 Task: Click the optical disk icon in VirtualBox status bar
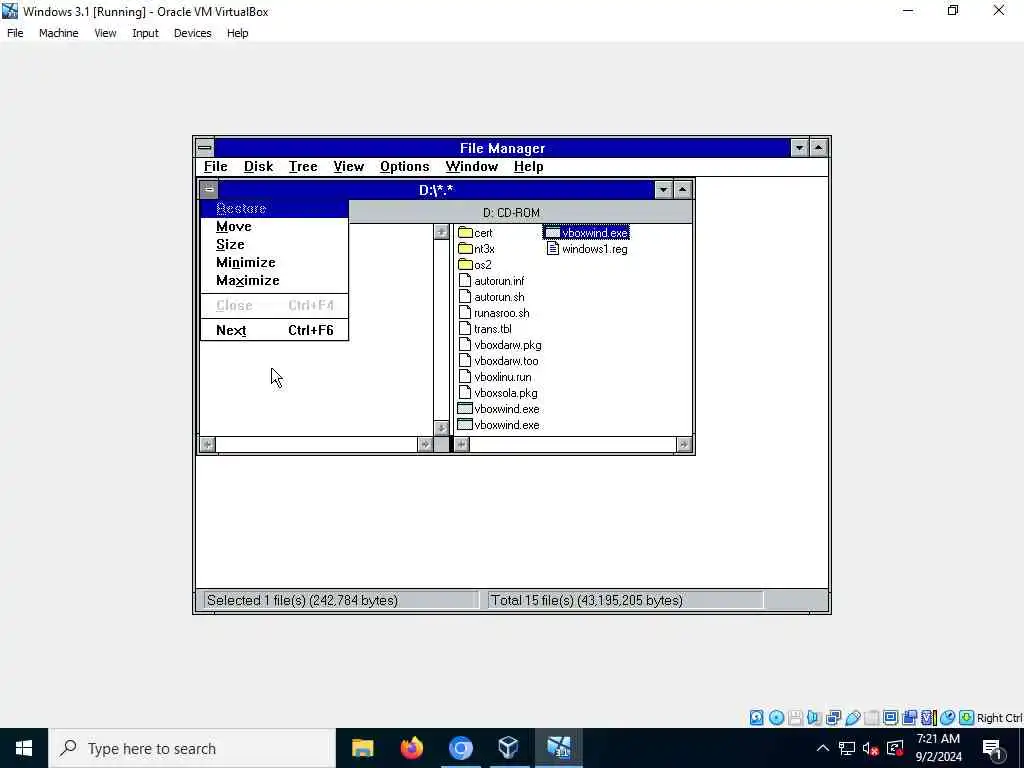point(776,718)
